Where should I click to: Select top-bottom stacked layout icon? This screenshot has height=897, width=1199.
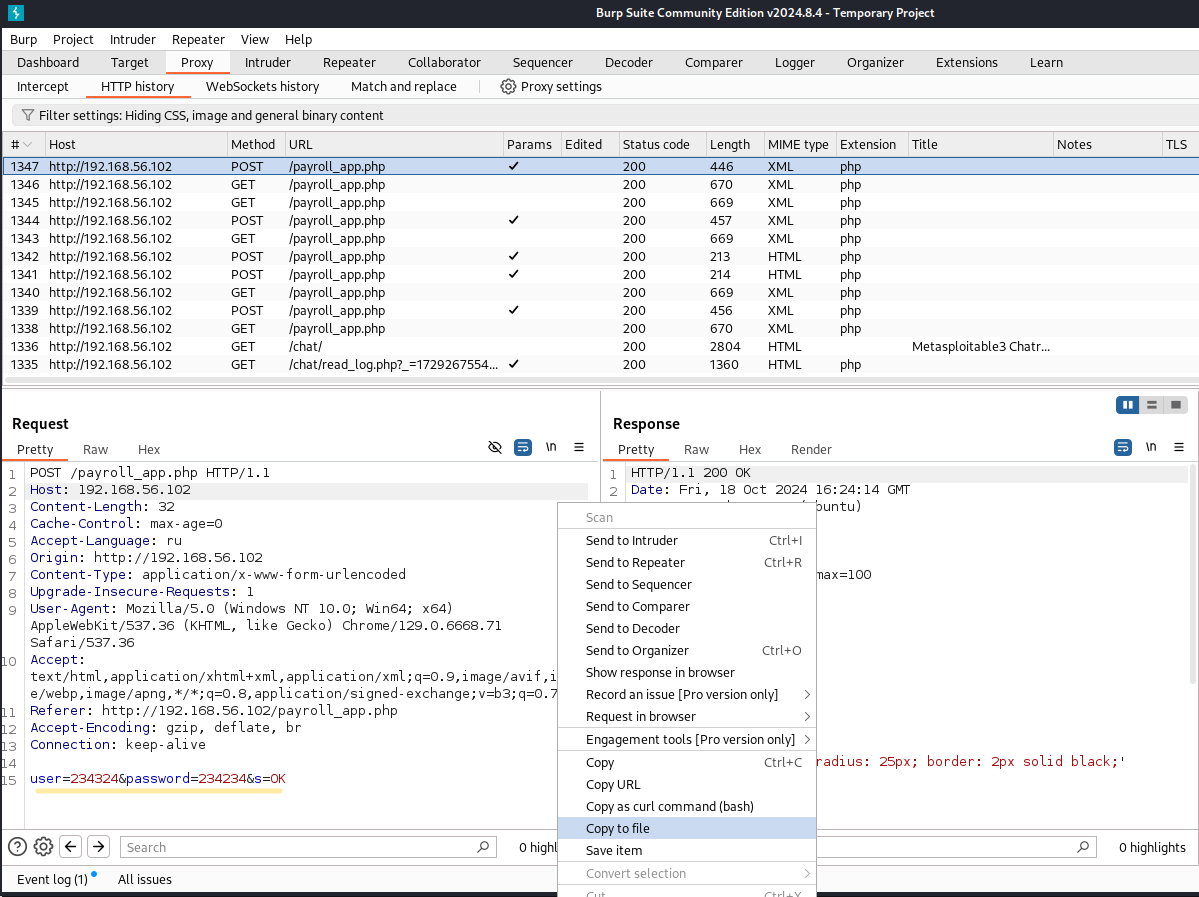[x=1152, y=405]
